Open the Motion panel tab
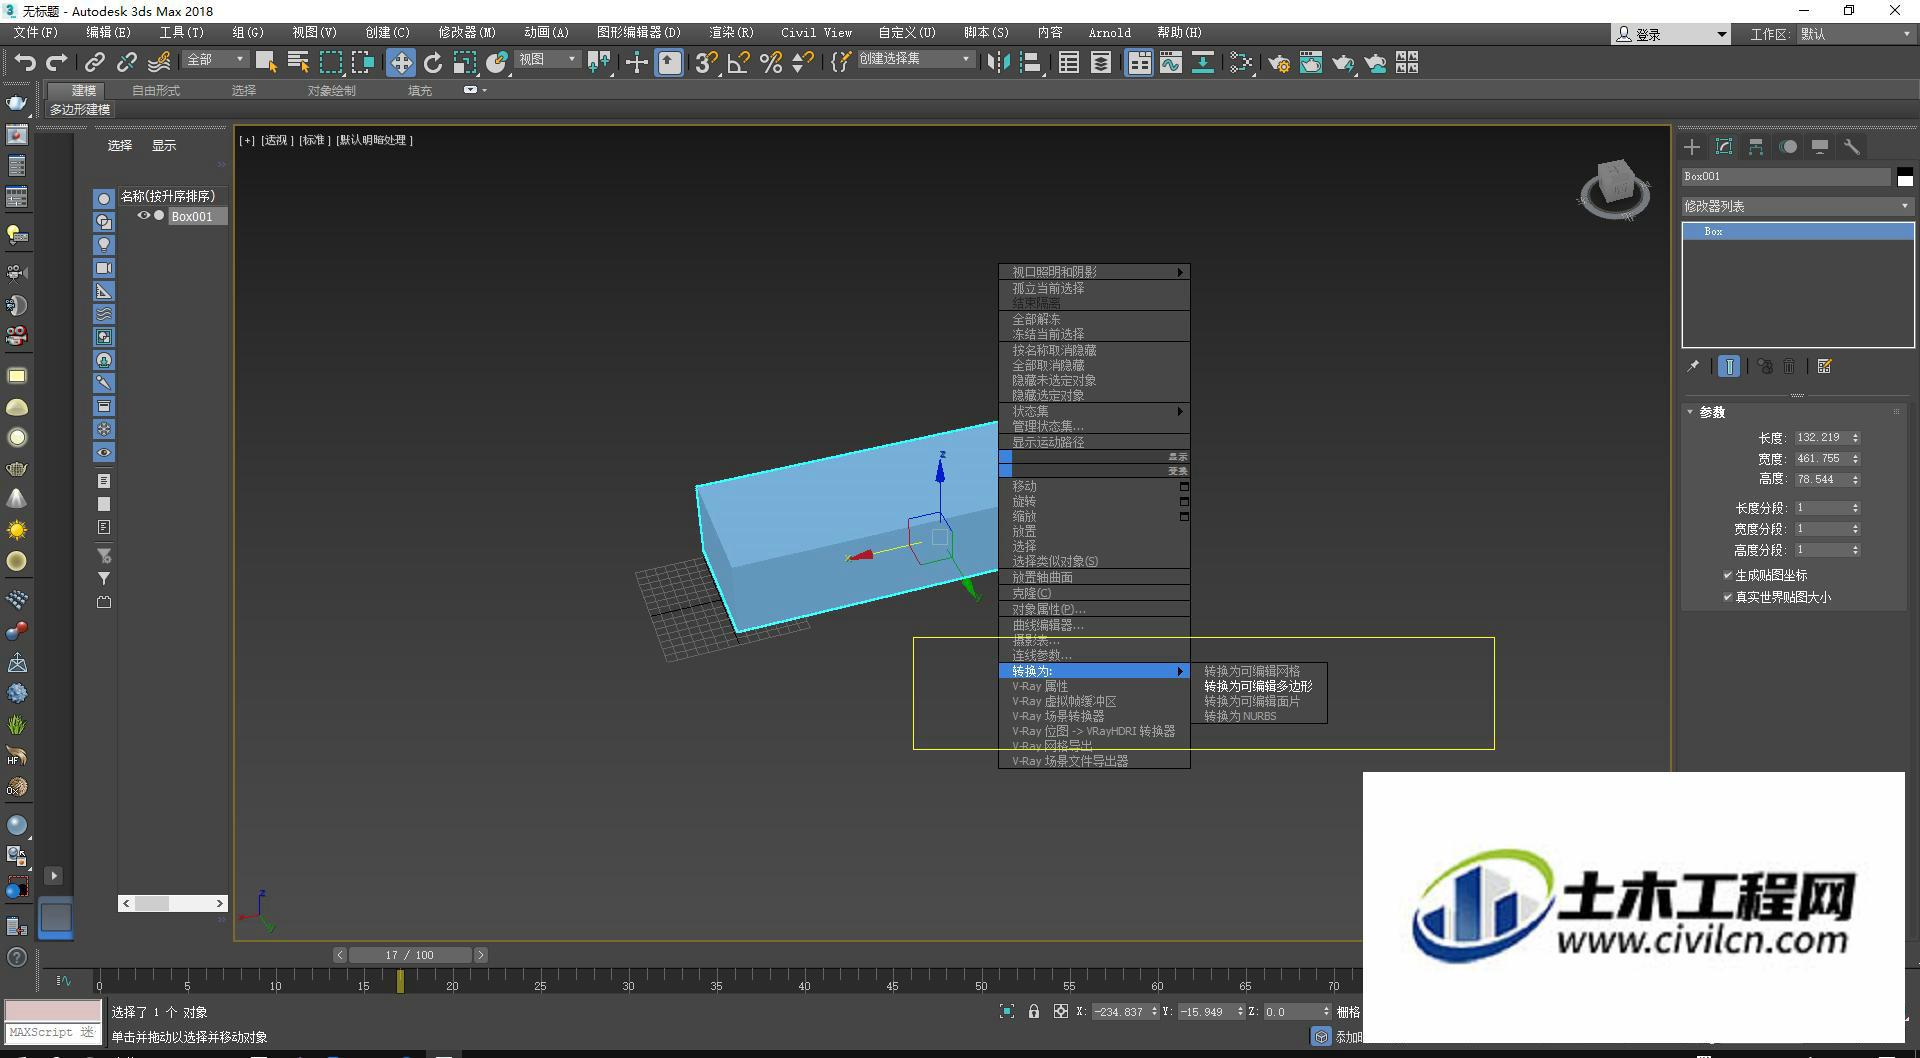 tap(1788, 147)
